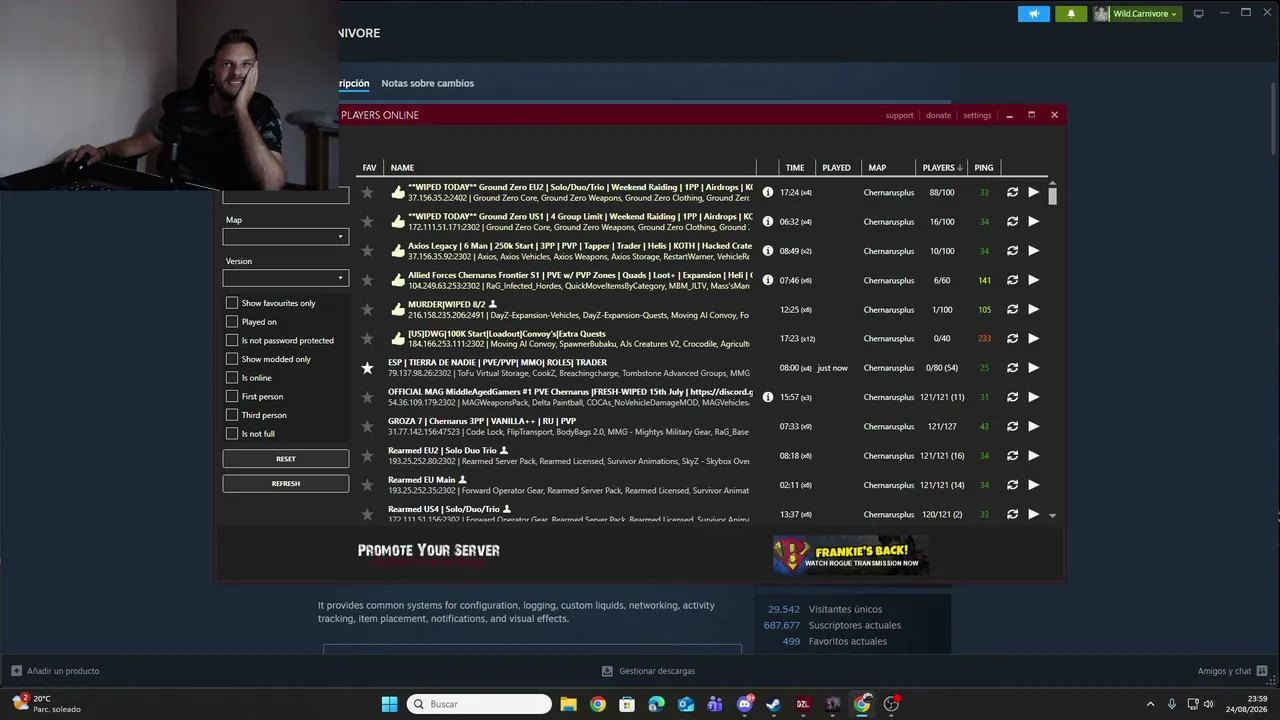Play on Ground Zero EU2 server

(1034, 192)
